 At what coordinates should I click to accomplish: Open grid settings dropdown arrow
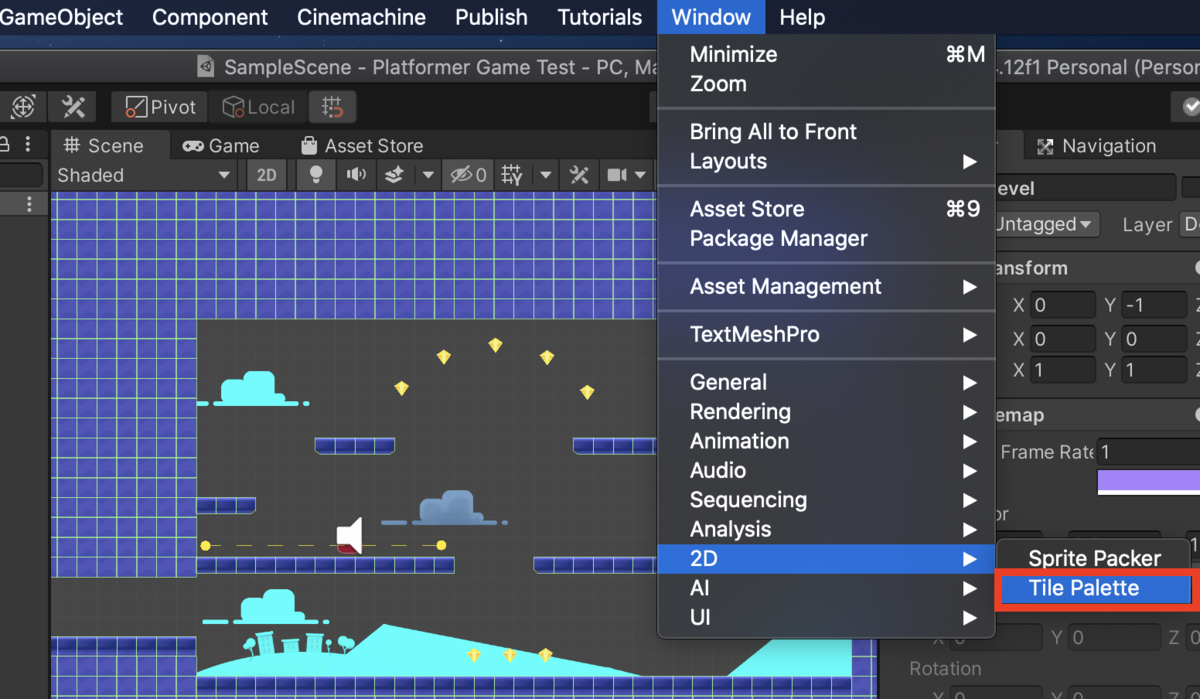click(x=546, y=175)
